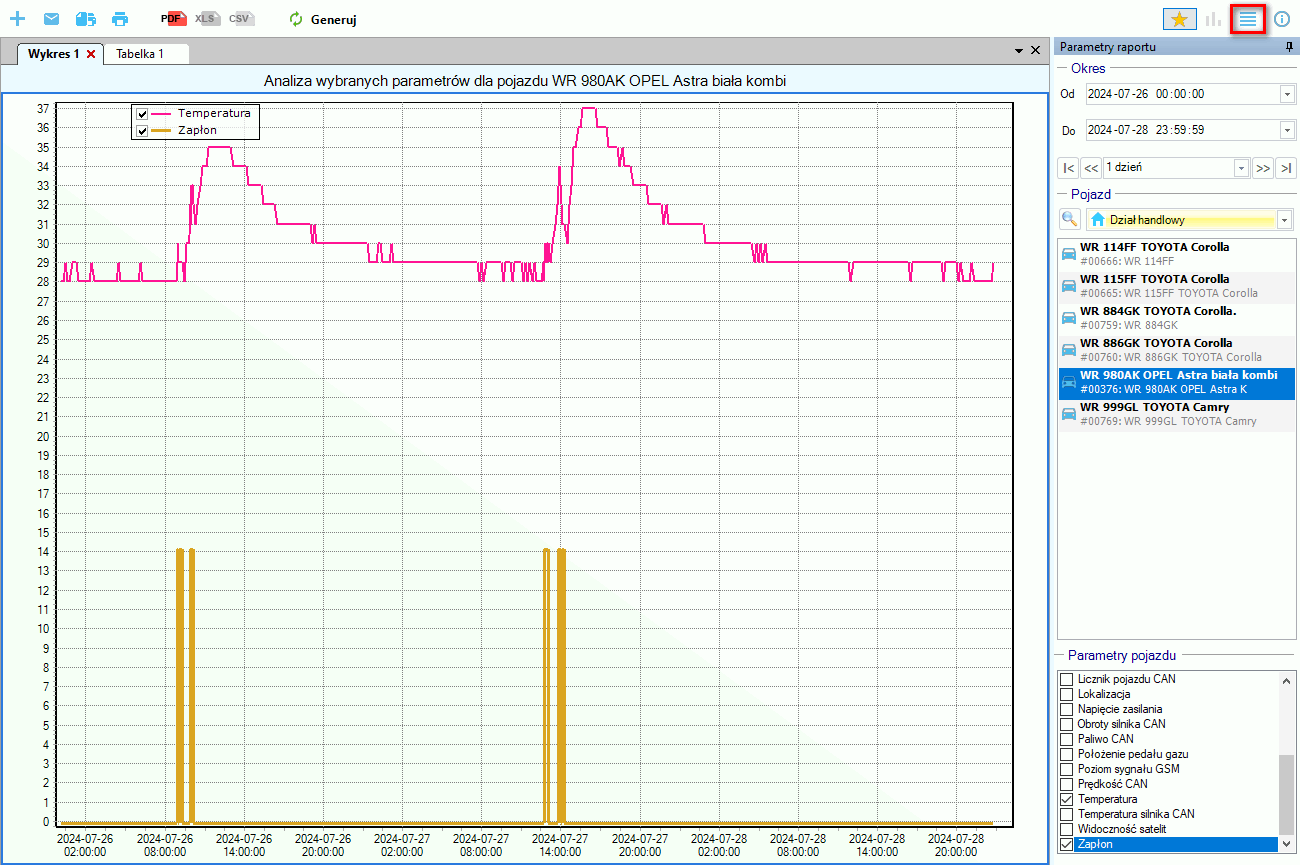
Task: Close the Wykres 1 tab
Action: (x=91, y=54)
